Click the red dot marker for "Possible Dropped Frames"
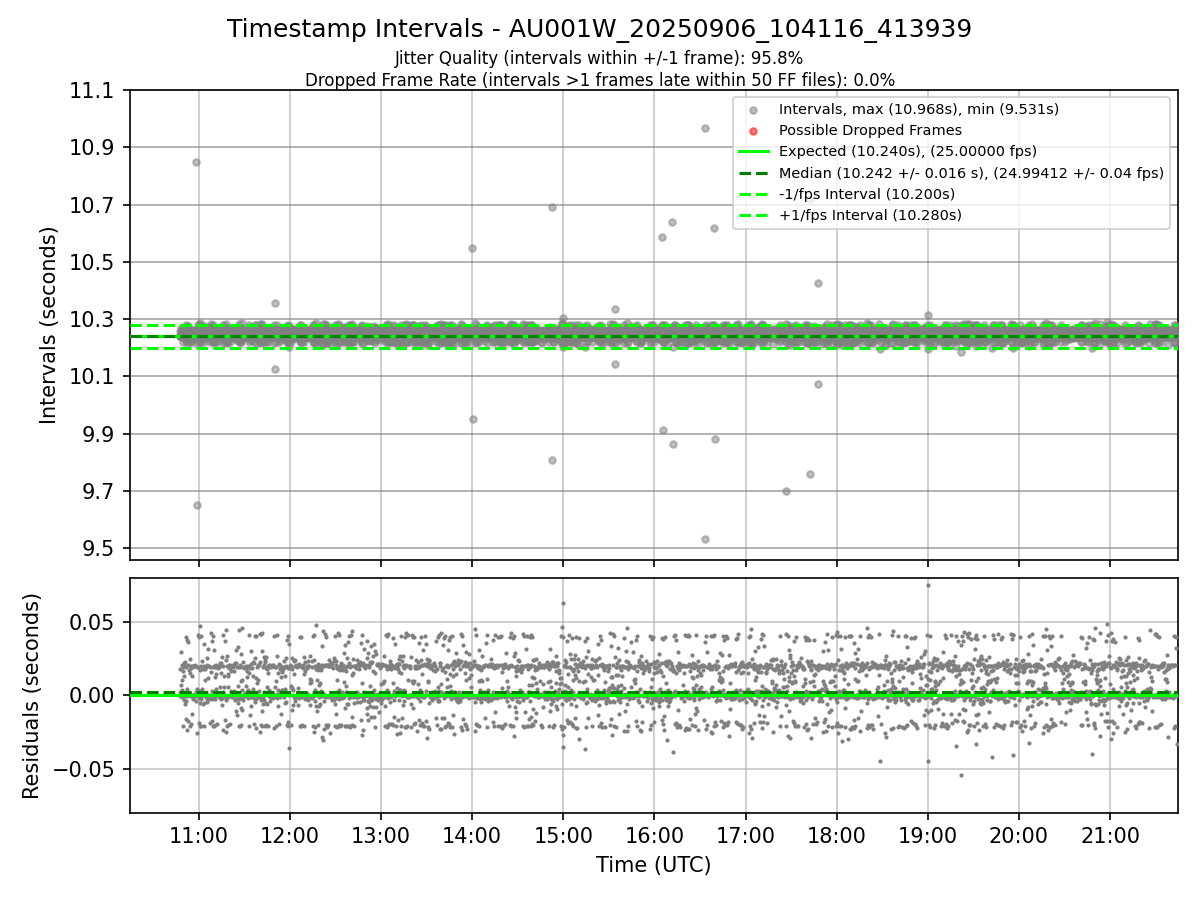The height and width of the screenshot is (900, 1200). coord(754,130)
